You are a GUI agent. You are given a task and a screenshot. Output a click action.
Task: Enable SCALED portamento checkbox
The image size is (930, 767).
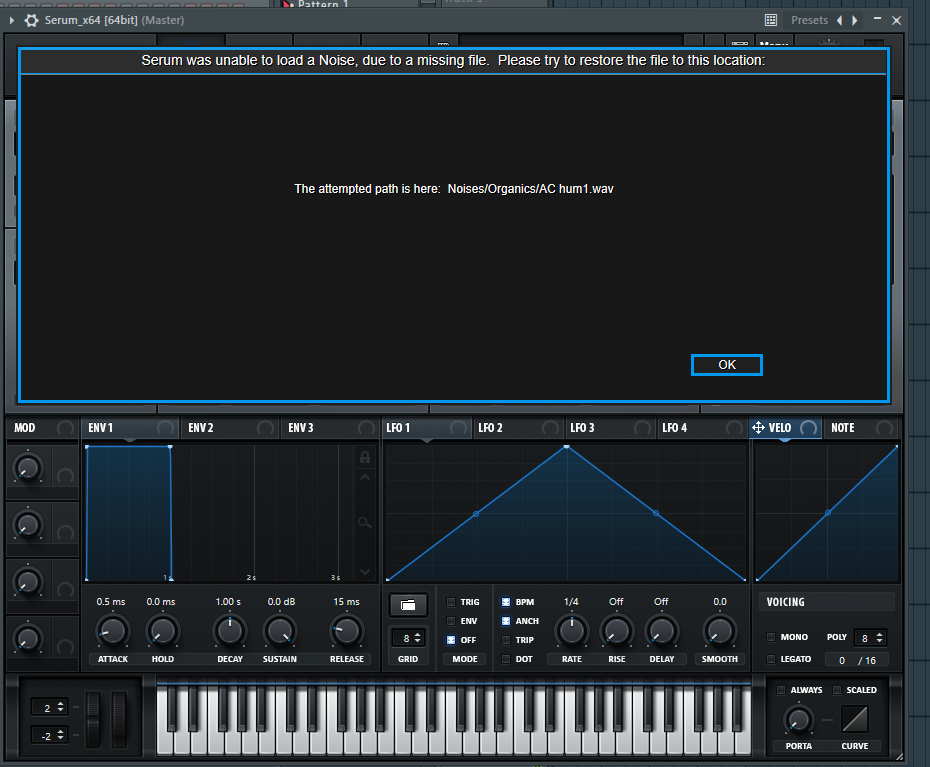tap(837, 690)
